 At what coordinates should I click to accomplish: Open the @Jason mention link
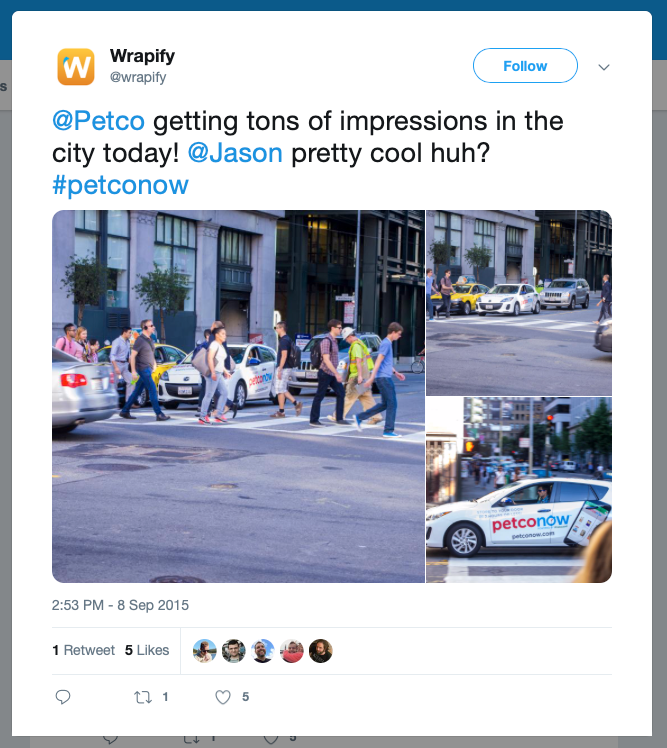tap(235, 153)
